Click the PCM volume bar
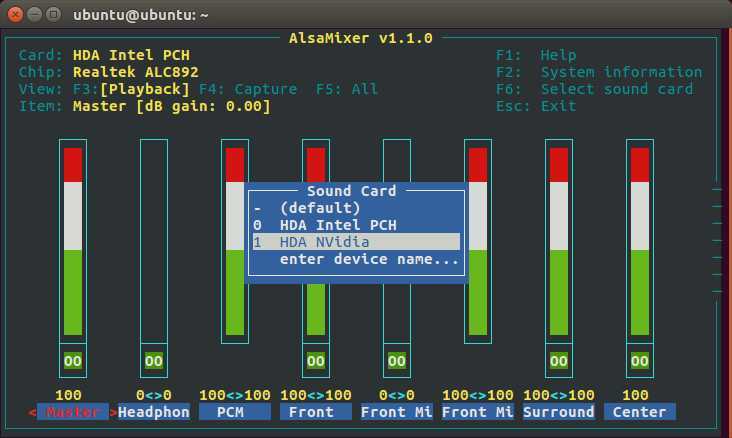 (x=235, y=241)
